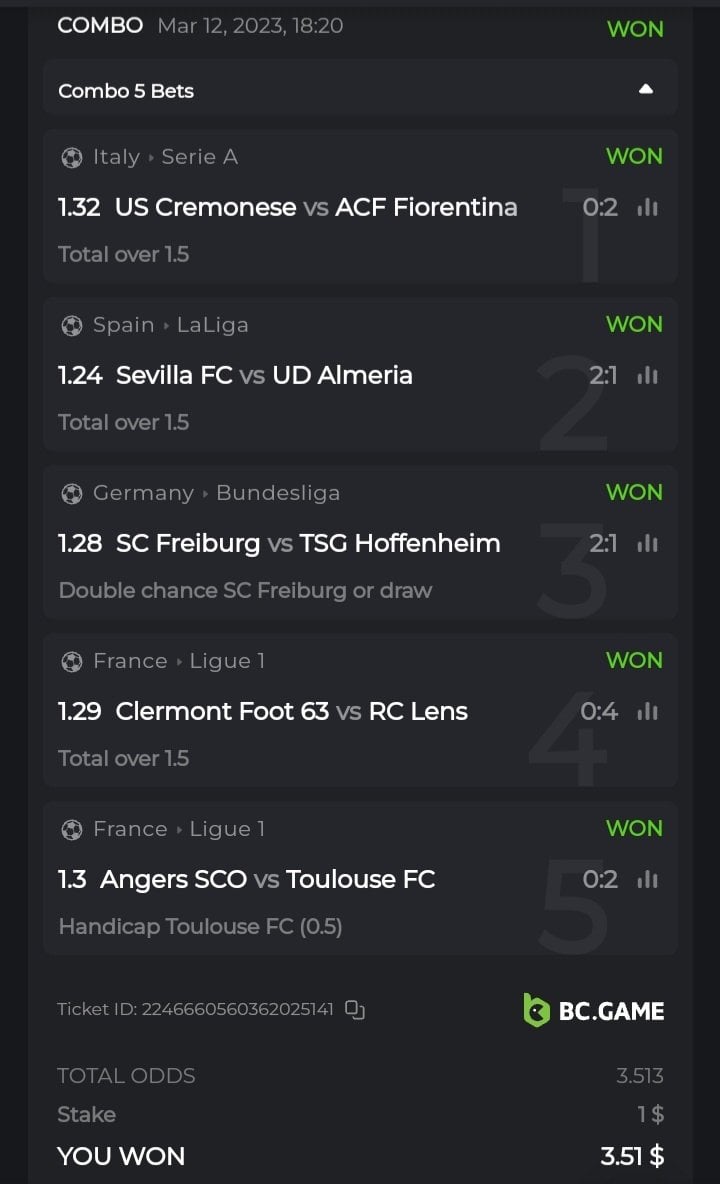Open the US Cremonese vs ACF Fiorentina match
The image size is (720, 1184).
pyautogui.click(x=316, y=207)
